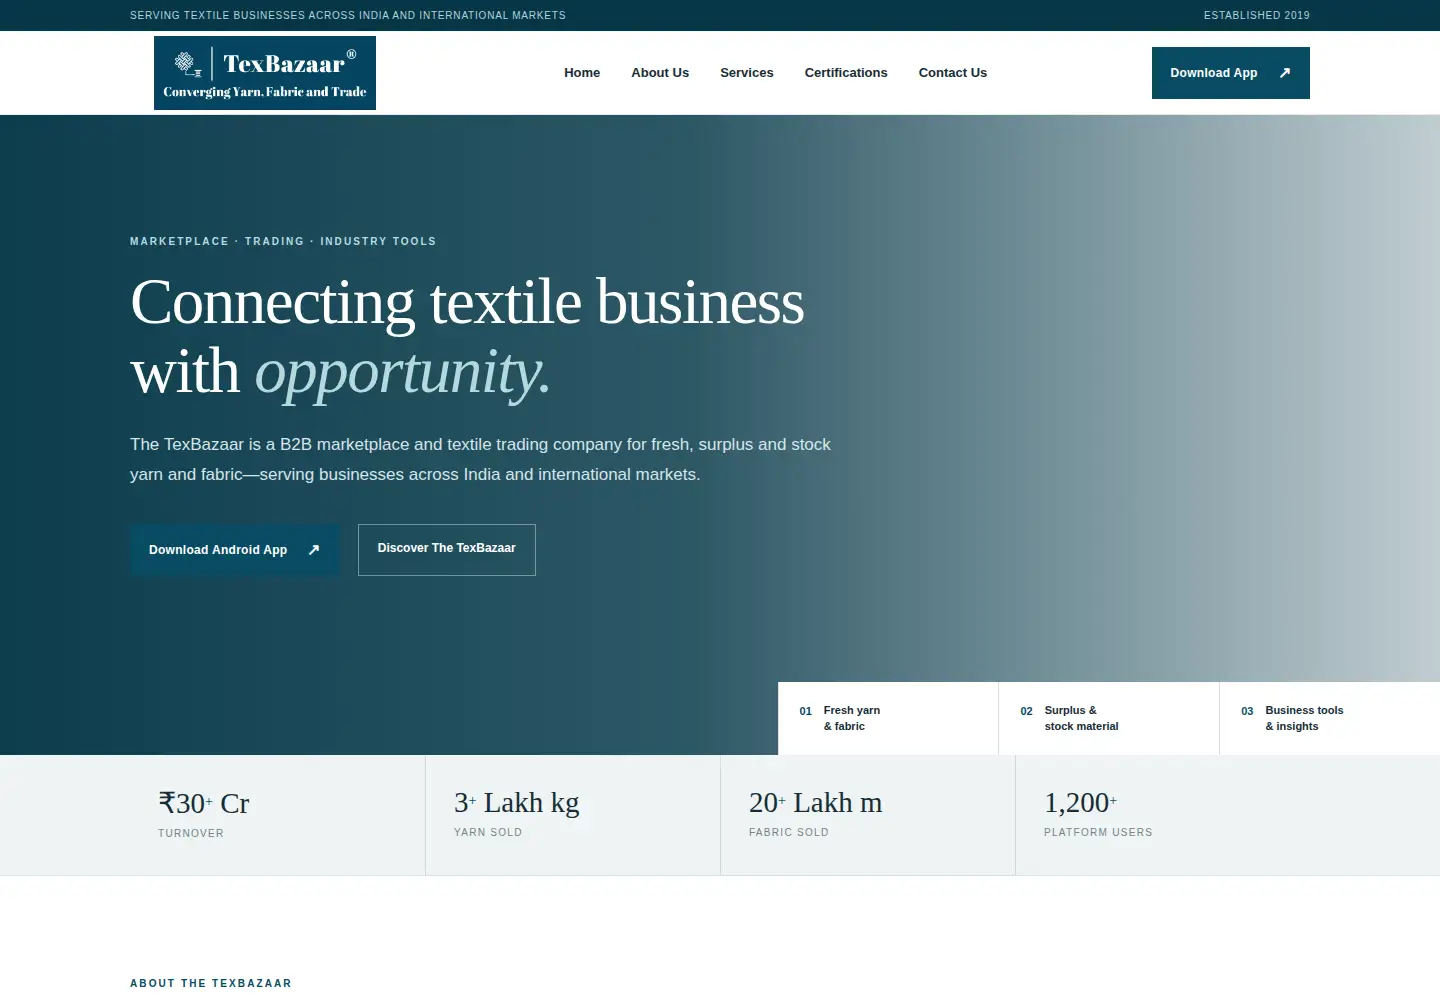Select the 01 Fresh yarn & fabric card
The width and height of the screenshot is (1440, 1000).
888,718
